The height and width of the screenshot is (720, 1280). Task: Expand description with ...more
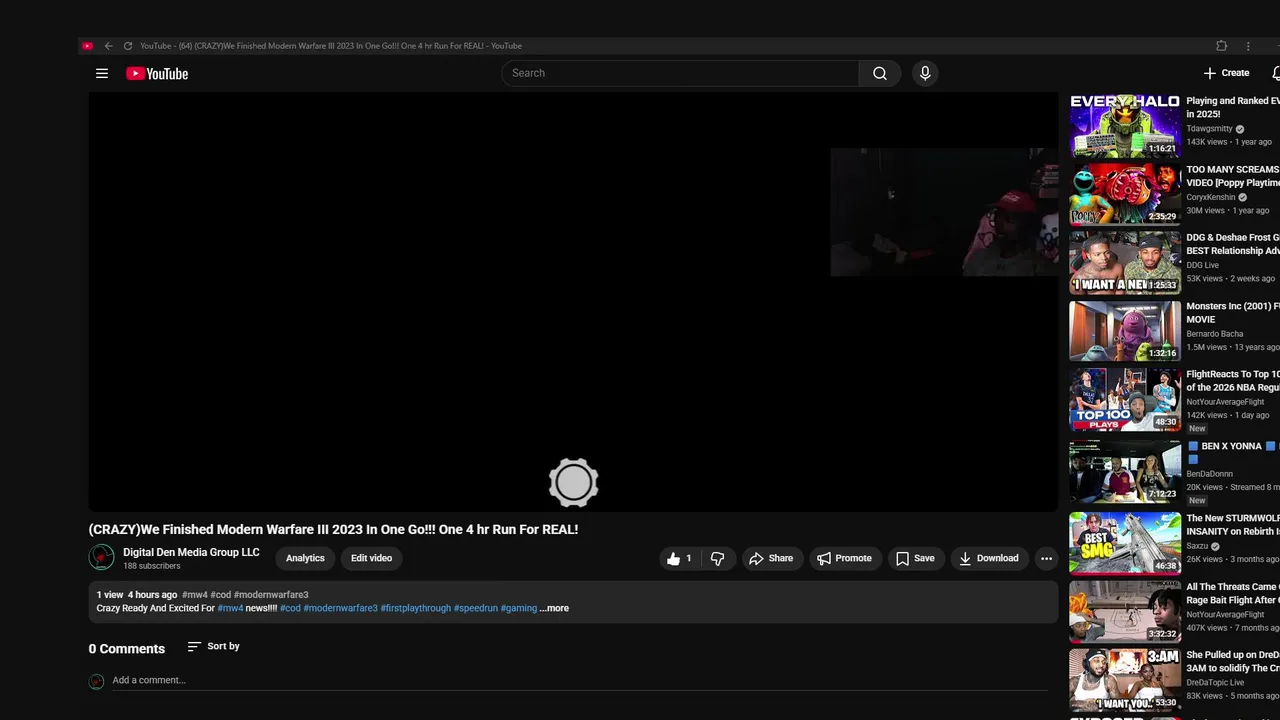point(554,608)
